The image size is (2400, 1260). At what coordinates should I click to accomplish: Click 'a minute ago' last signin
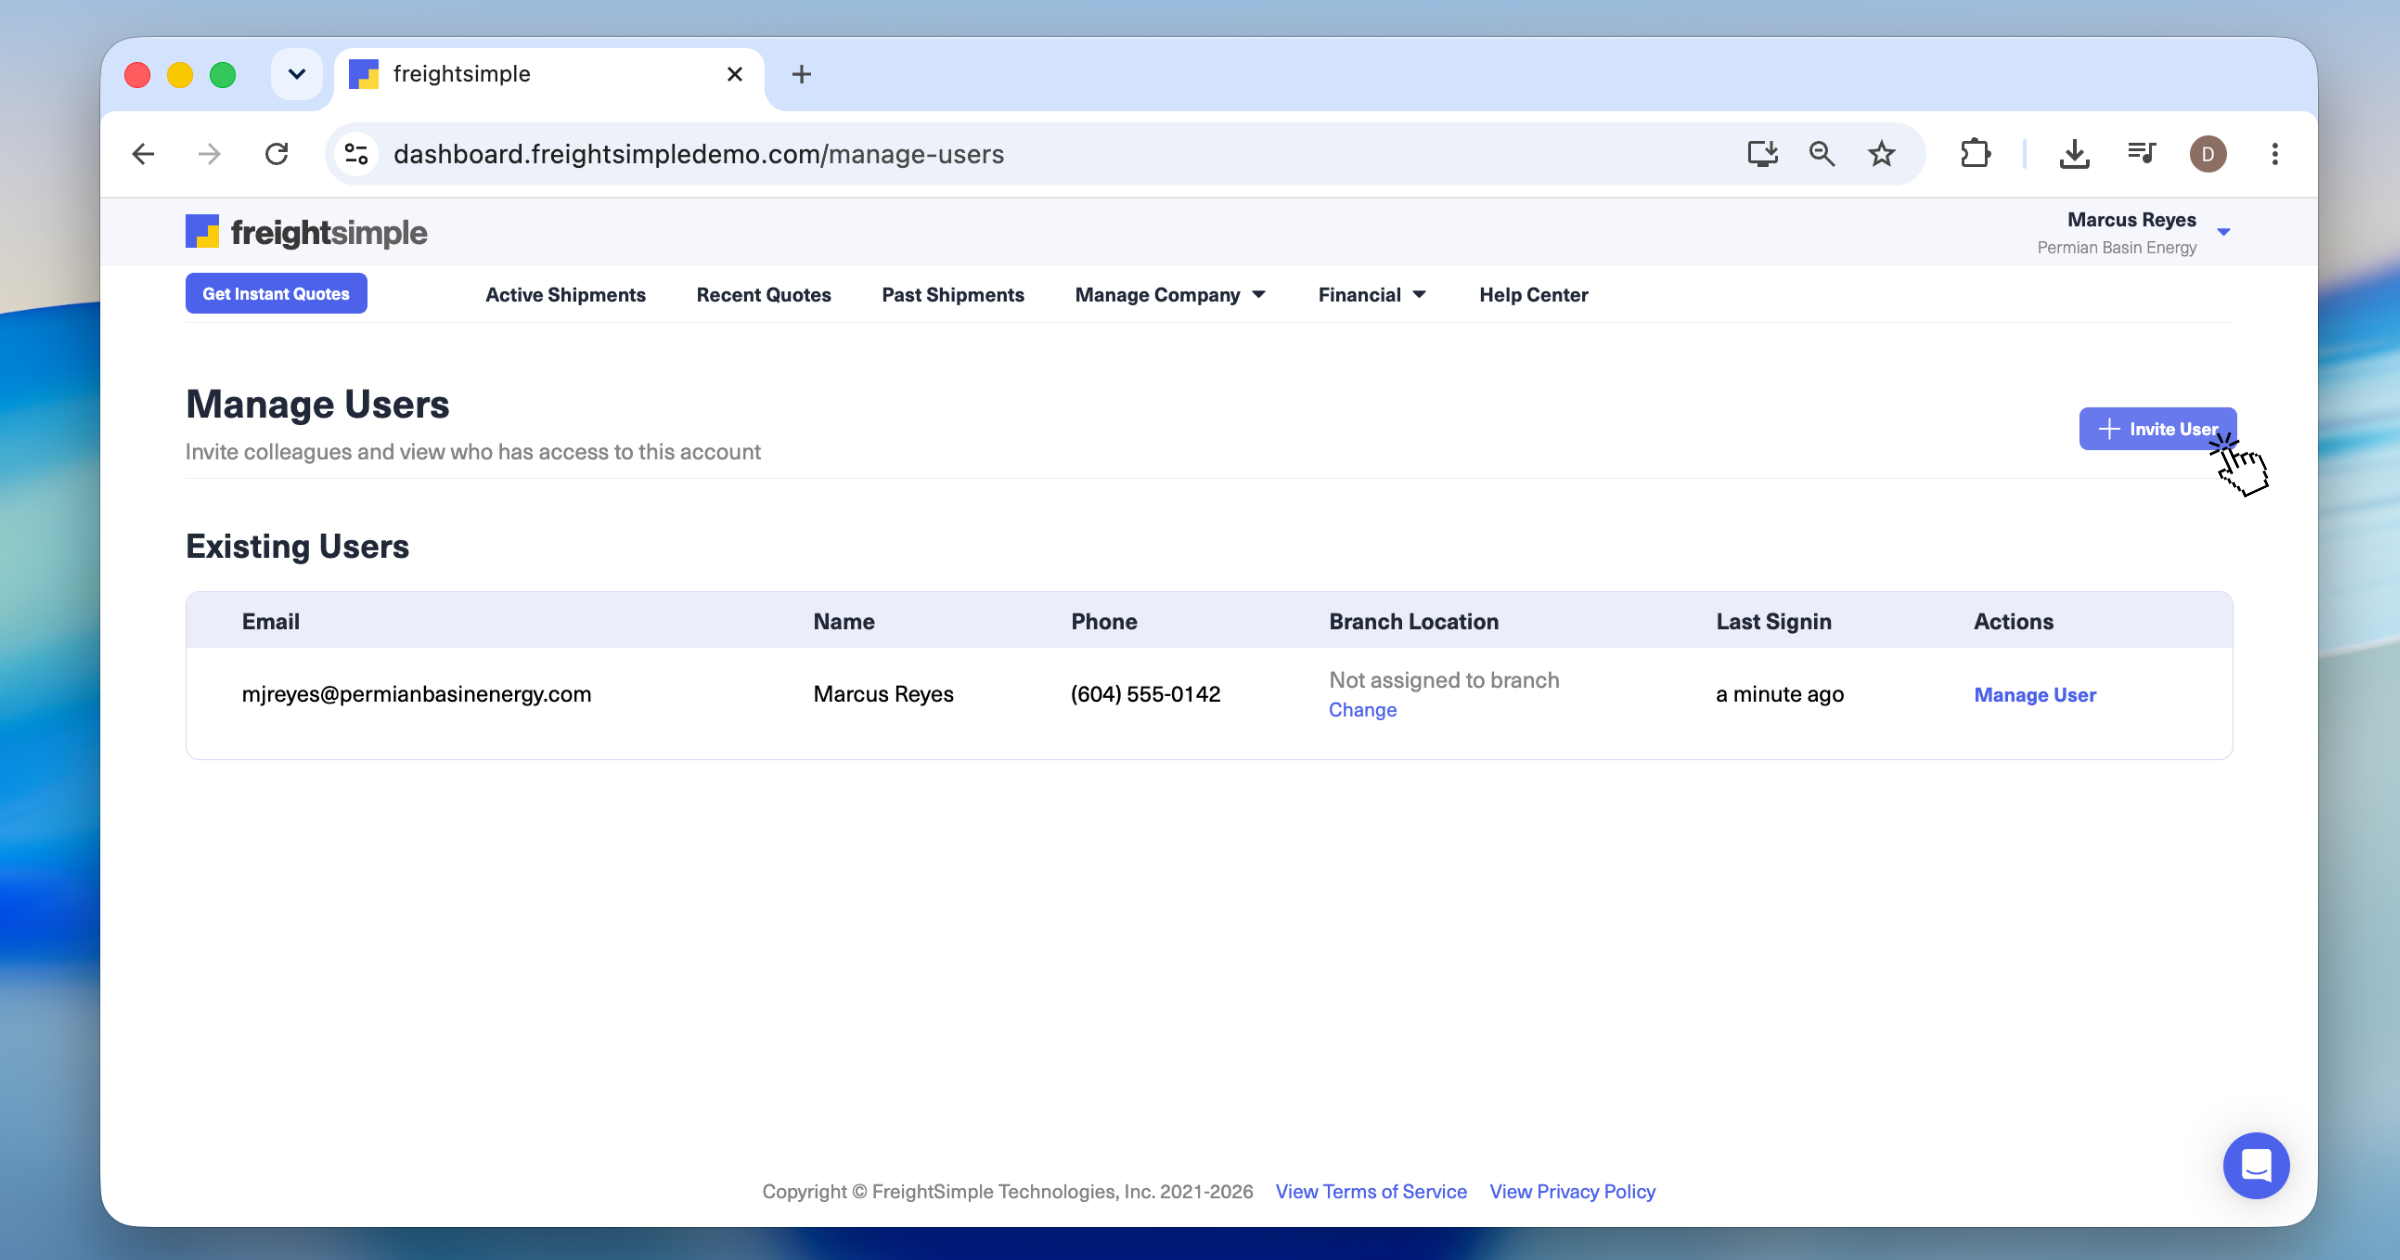click(x=1779, y=694)
